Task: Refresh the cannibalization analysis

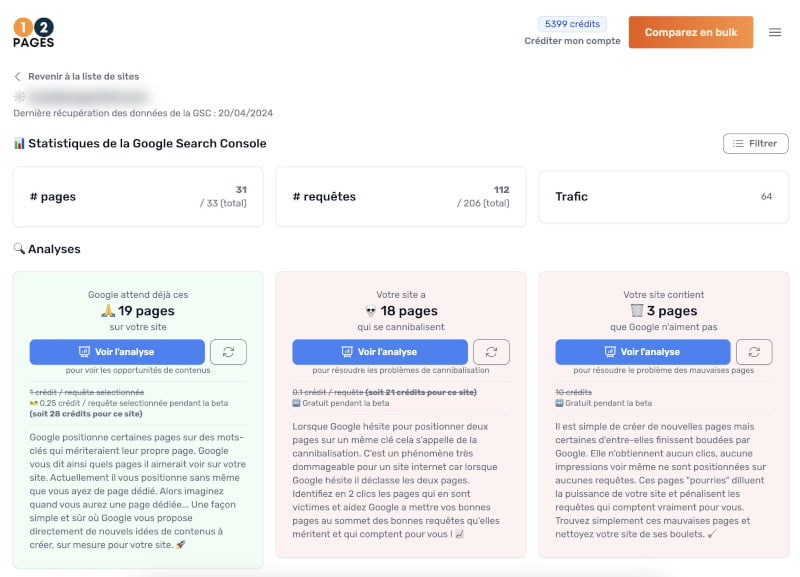Action: point(491,352)
